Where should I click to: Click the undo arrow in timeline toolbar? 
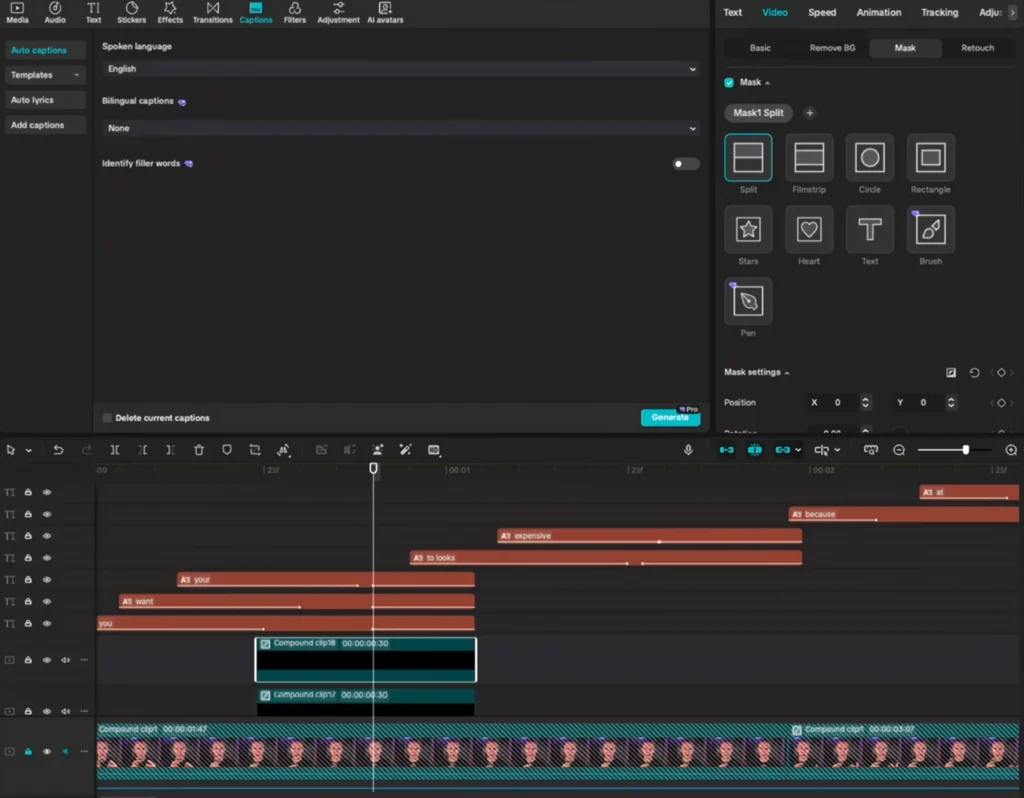(58, 450)
